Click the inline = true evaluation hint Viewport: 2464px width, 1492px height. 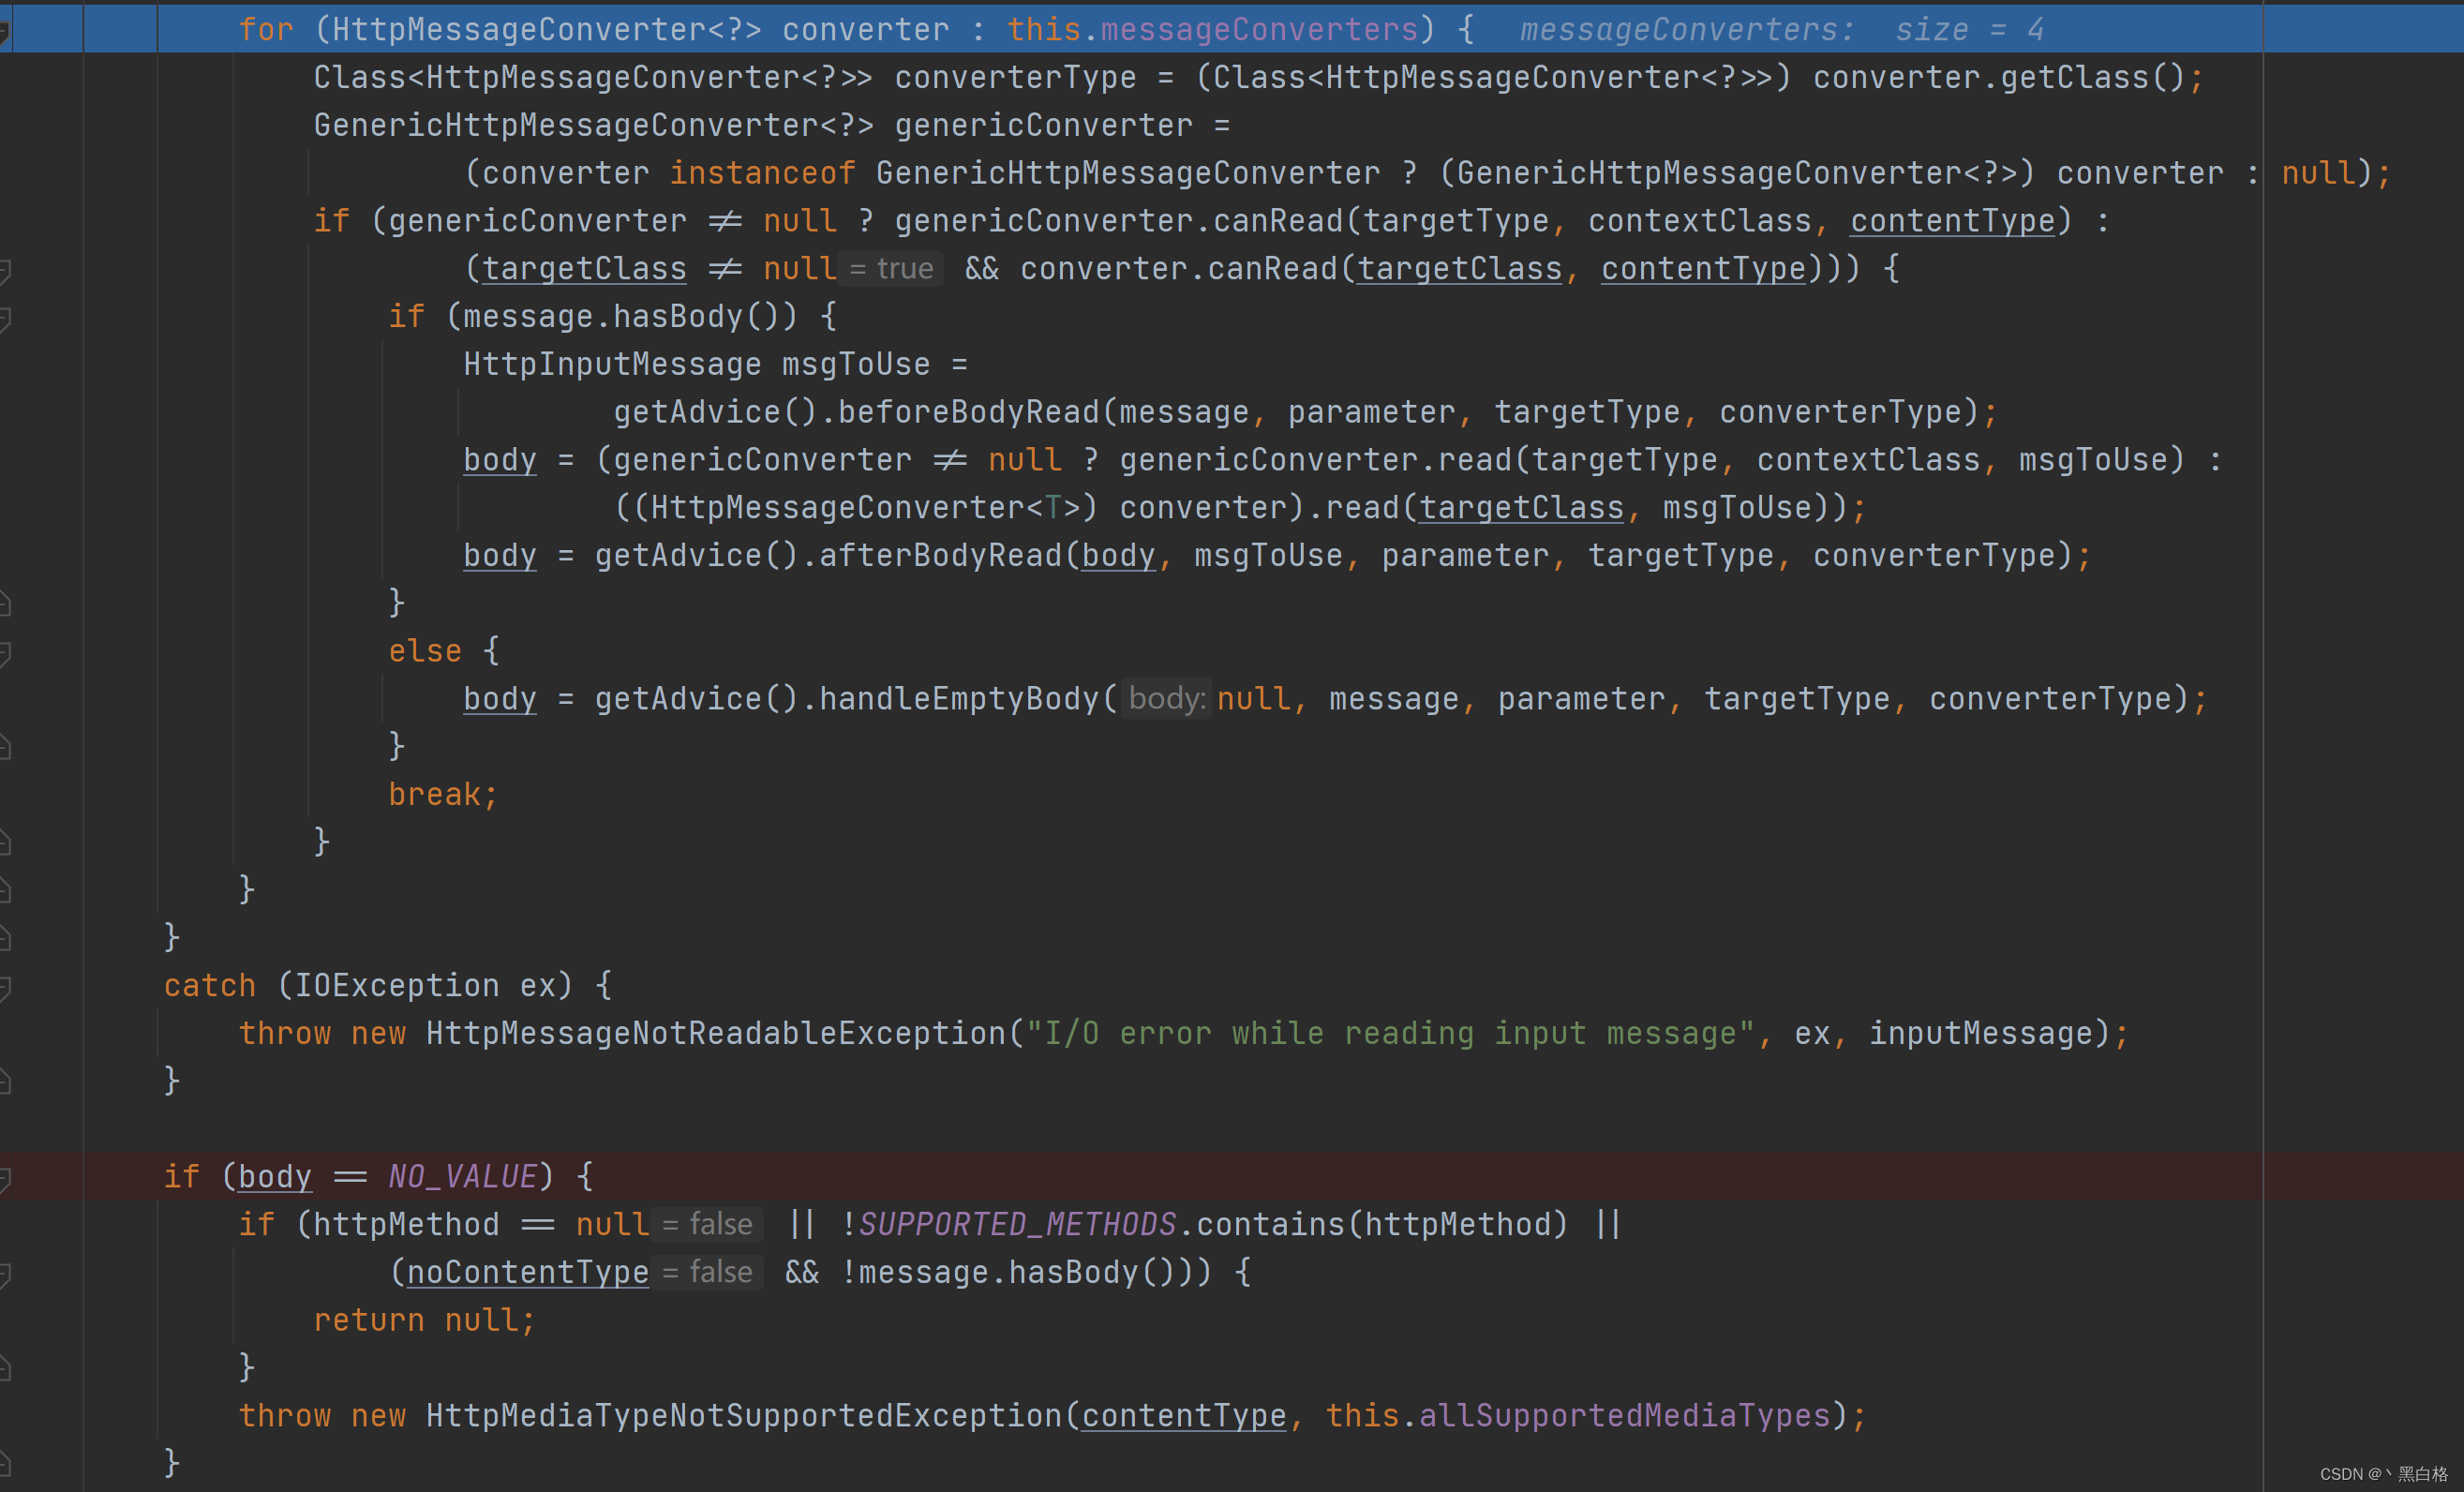point(890,268)
